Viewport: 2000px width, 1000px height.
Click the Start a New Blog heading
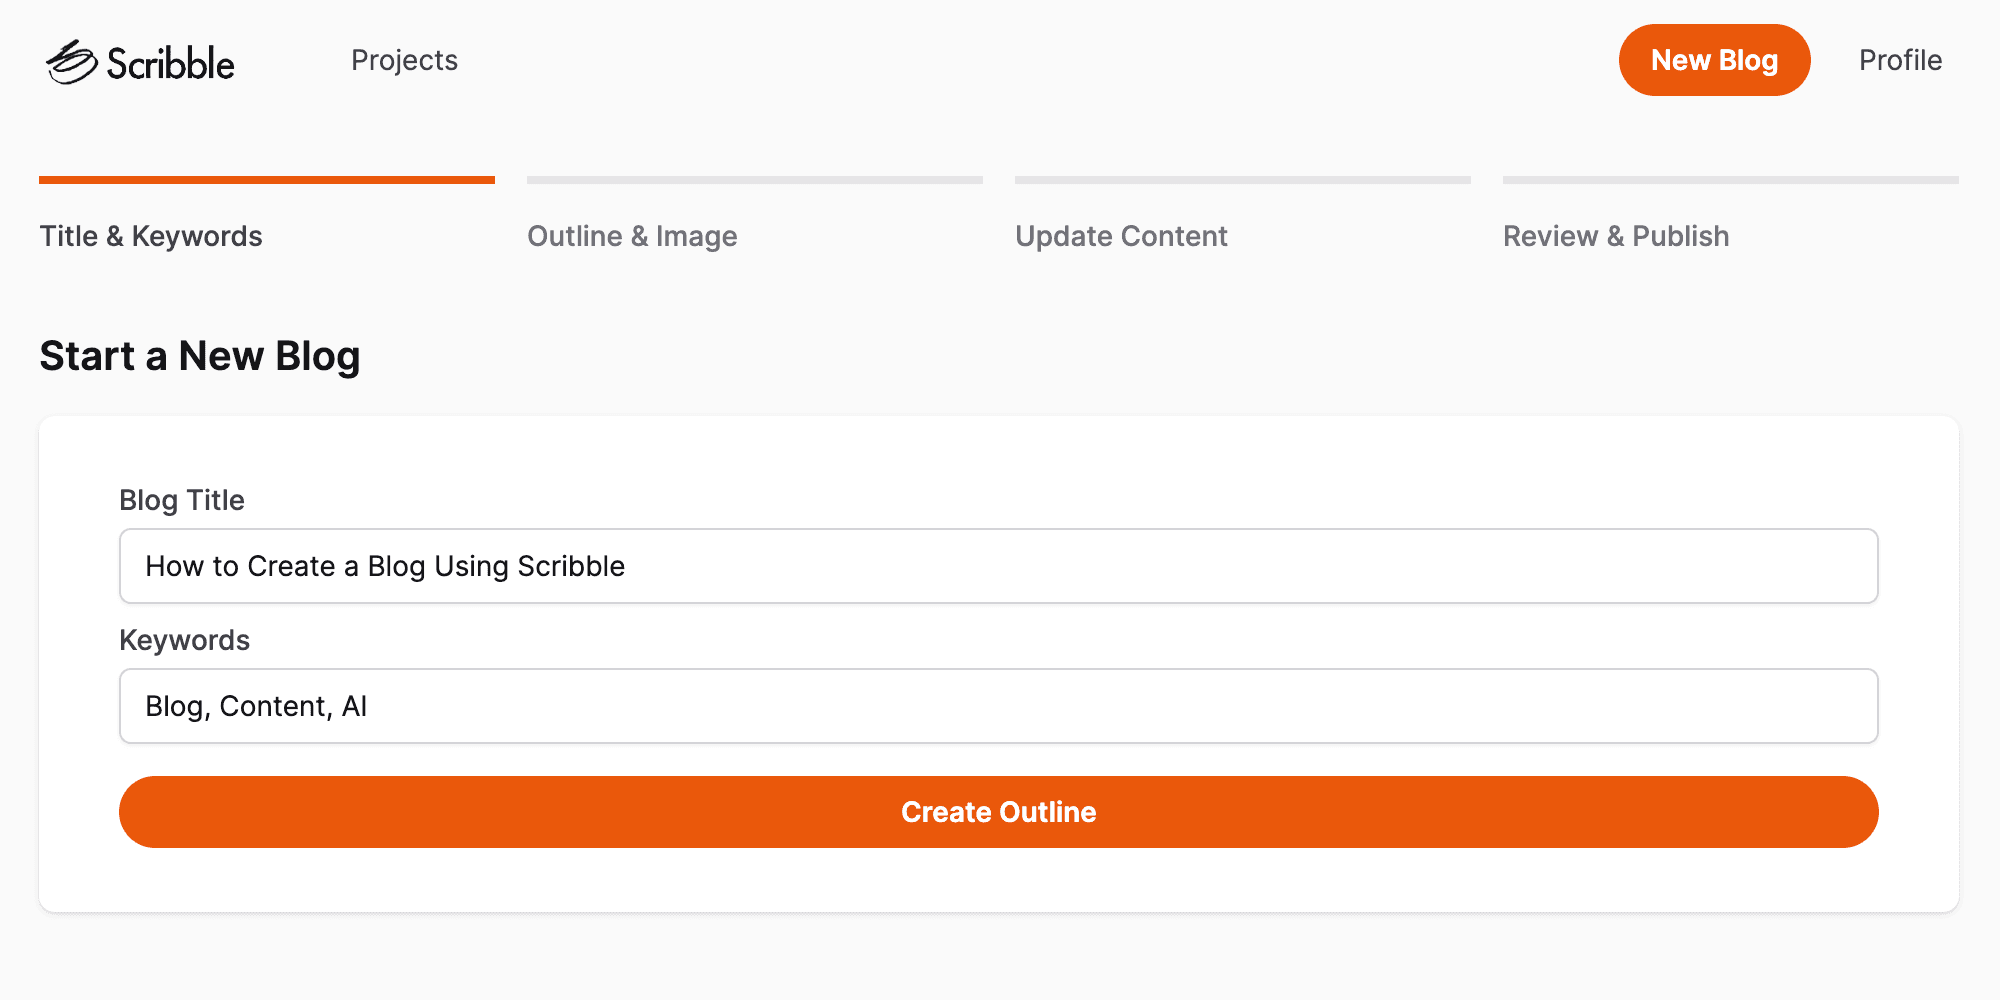200,356
